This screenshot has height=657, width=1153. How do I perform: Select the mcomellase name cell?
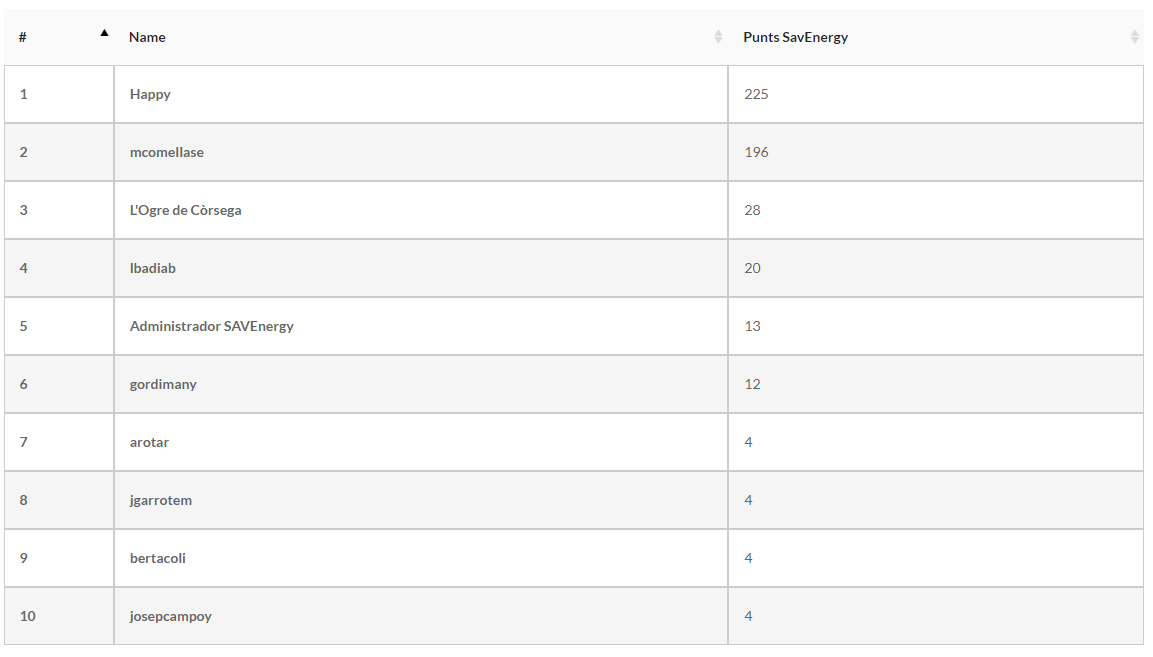(x=167, y=152)
